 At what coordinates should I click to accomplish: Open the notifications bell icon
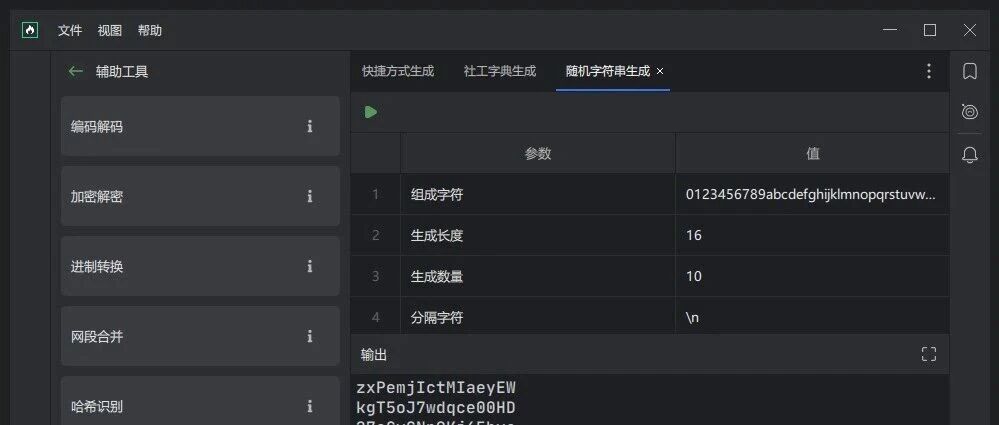click(970, 154)
